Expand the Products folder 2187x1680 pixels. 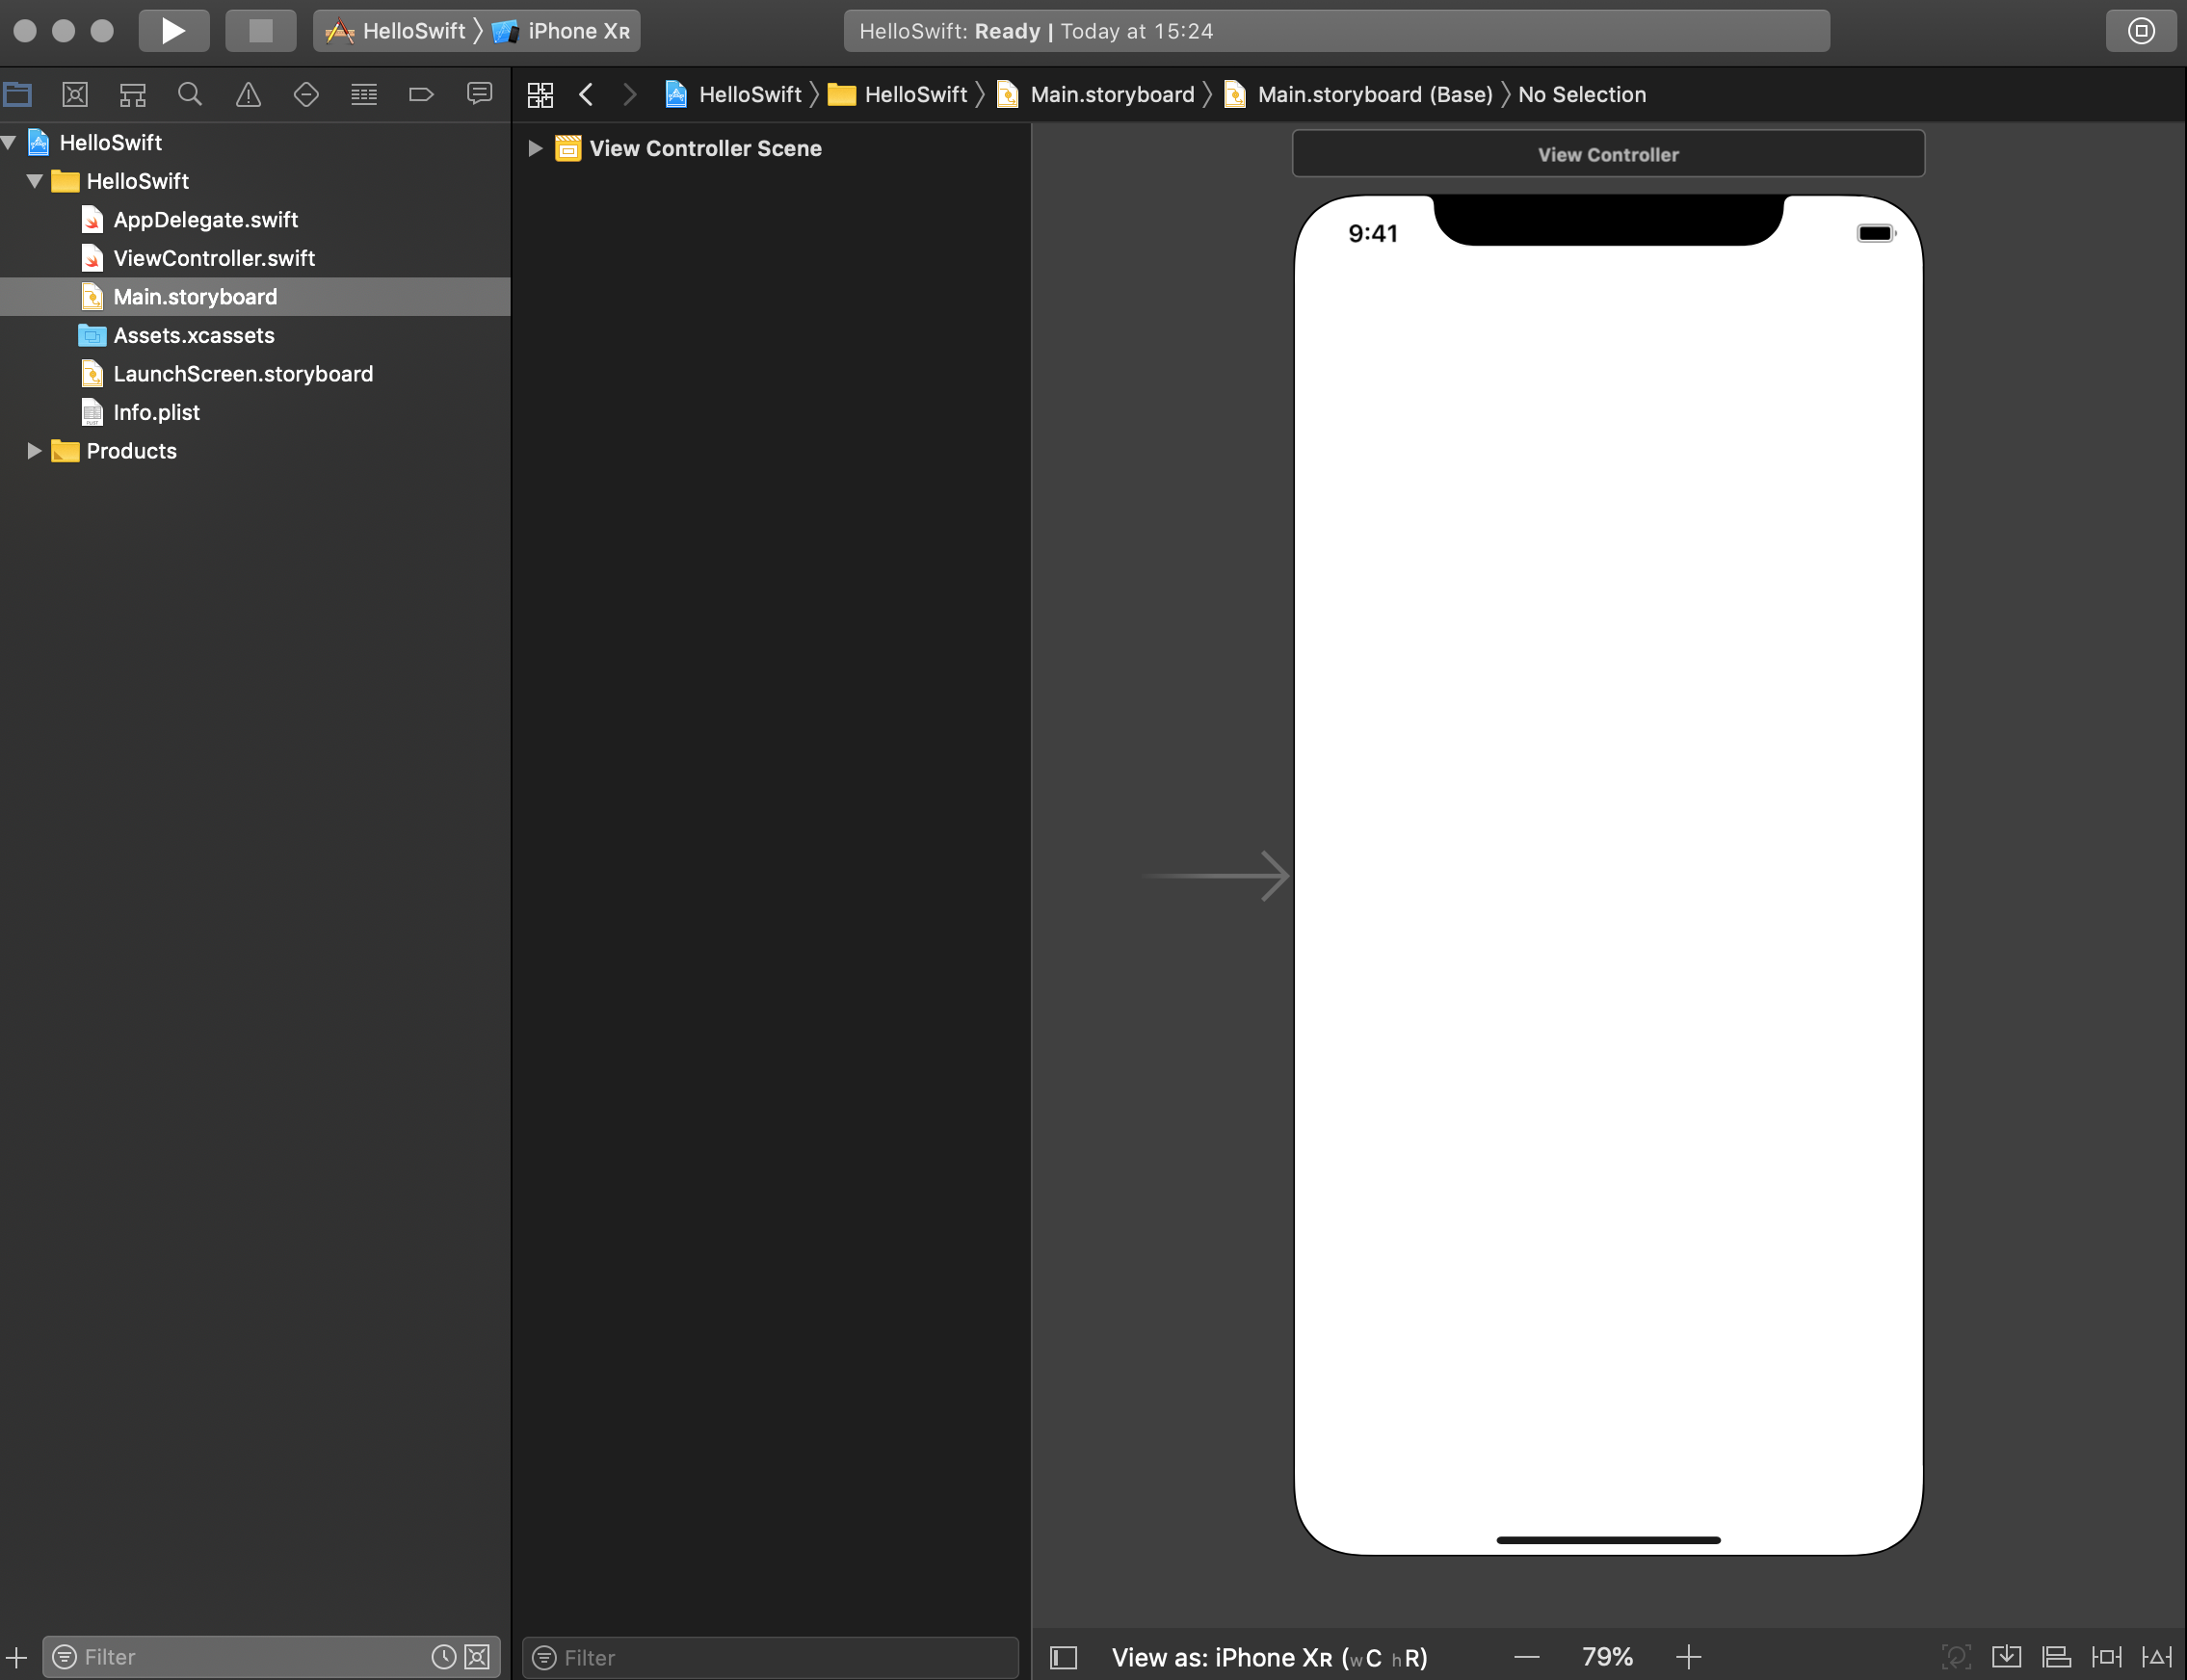33,451
